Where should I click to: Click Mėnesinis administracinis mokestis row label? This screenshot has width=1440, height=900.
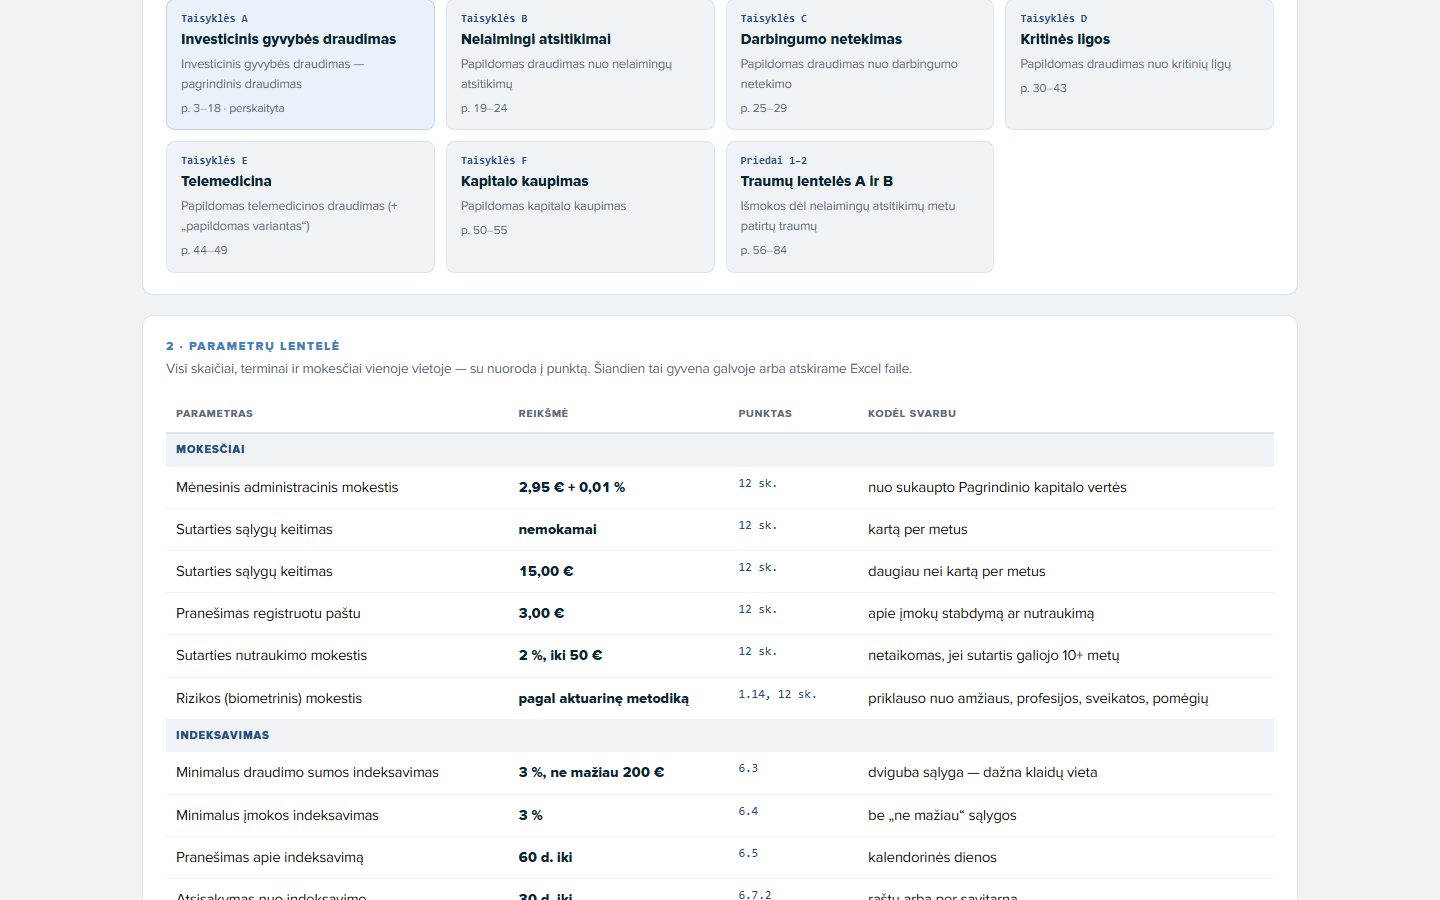(x=287, y=487)
